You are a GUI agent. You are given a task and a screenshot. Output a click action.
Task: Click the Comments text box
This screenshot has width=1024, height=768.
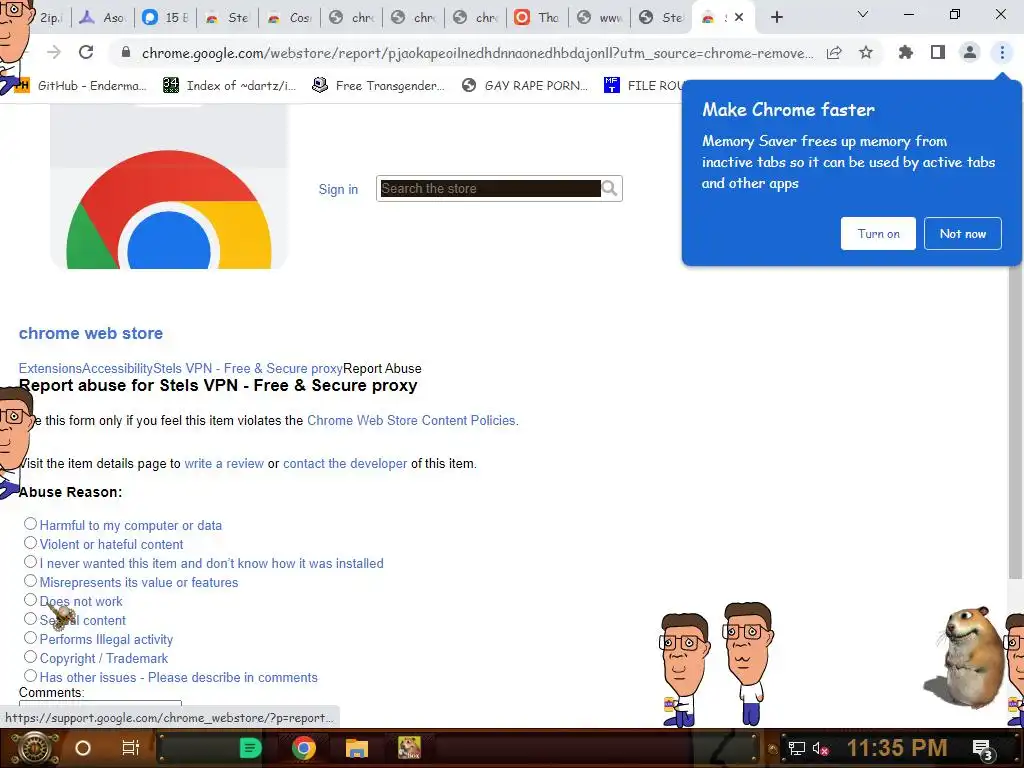[100, 703]
